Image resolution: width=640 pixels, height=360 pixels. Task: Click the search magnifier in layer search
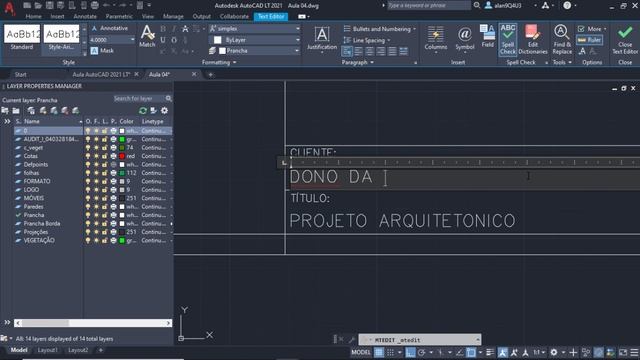169,98
